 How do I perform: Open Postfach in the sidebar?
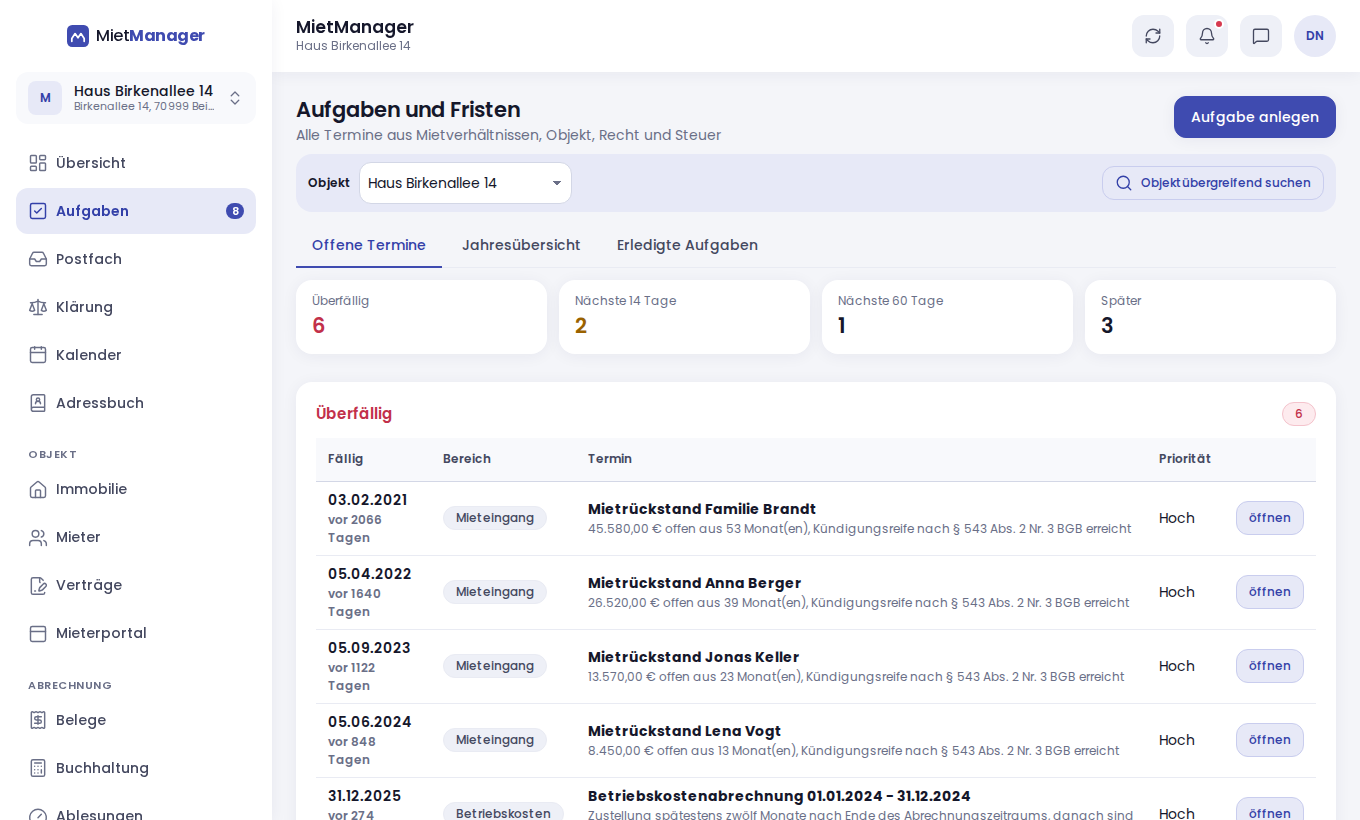pyautogui.click(x=136, y=259)
